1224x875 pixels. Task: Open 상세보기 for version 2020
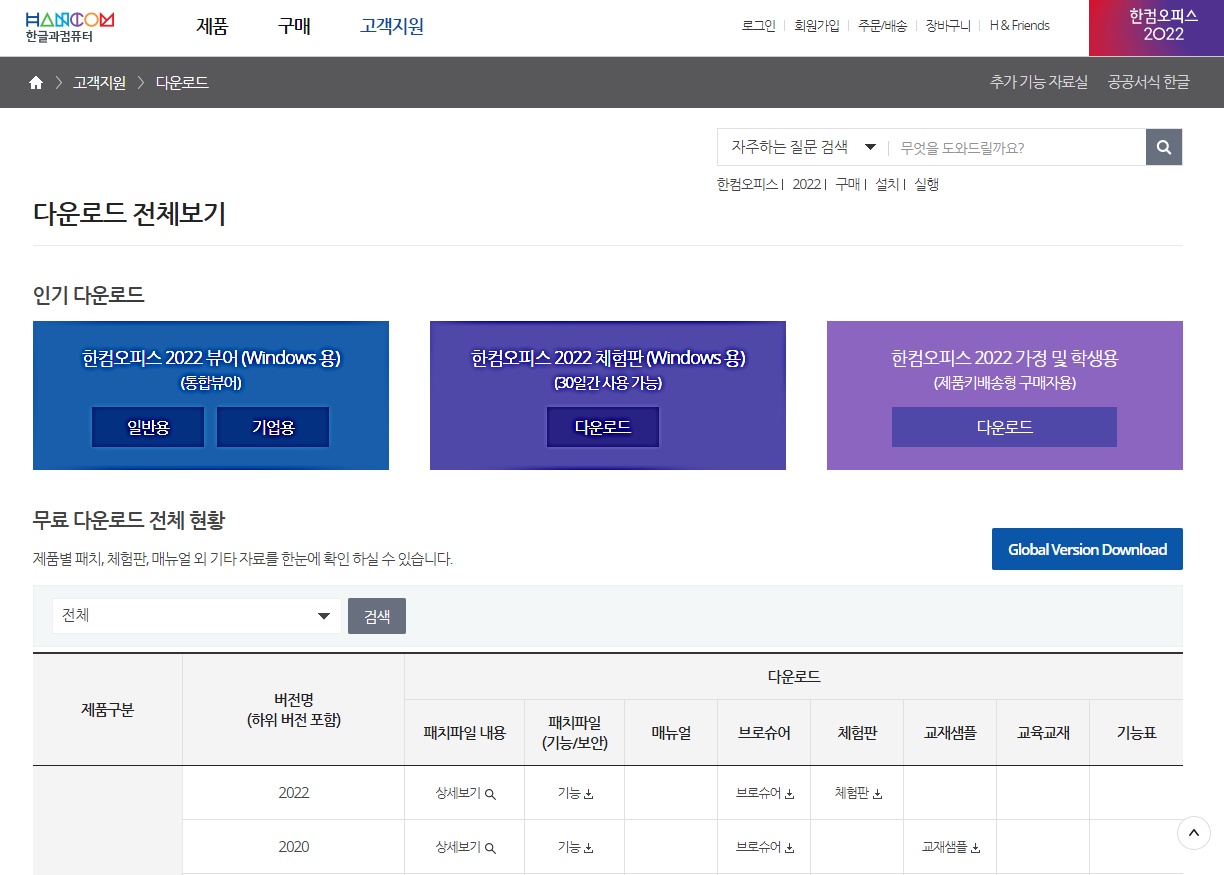[465, 847]
